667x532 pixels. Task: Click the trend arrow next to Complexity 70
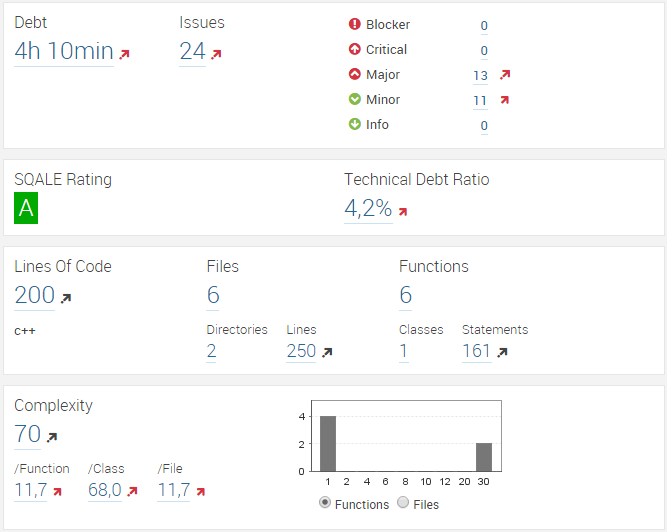52,437
